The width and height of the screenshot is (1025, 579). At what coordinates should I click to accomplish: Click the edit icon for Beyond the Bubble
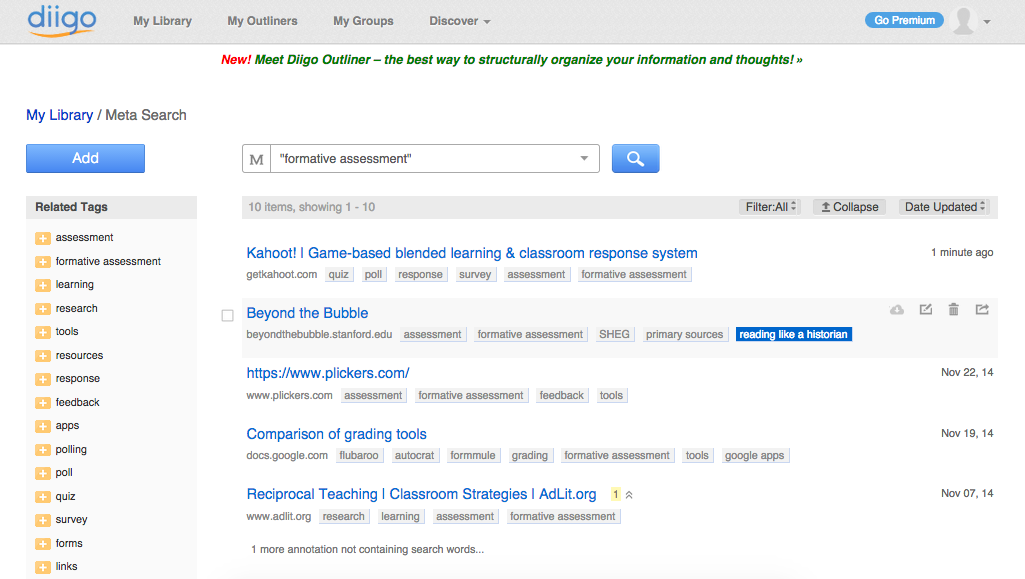tap(926, 310)
